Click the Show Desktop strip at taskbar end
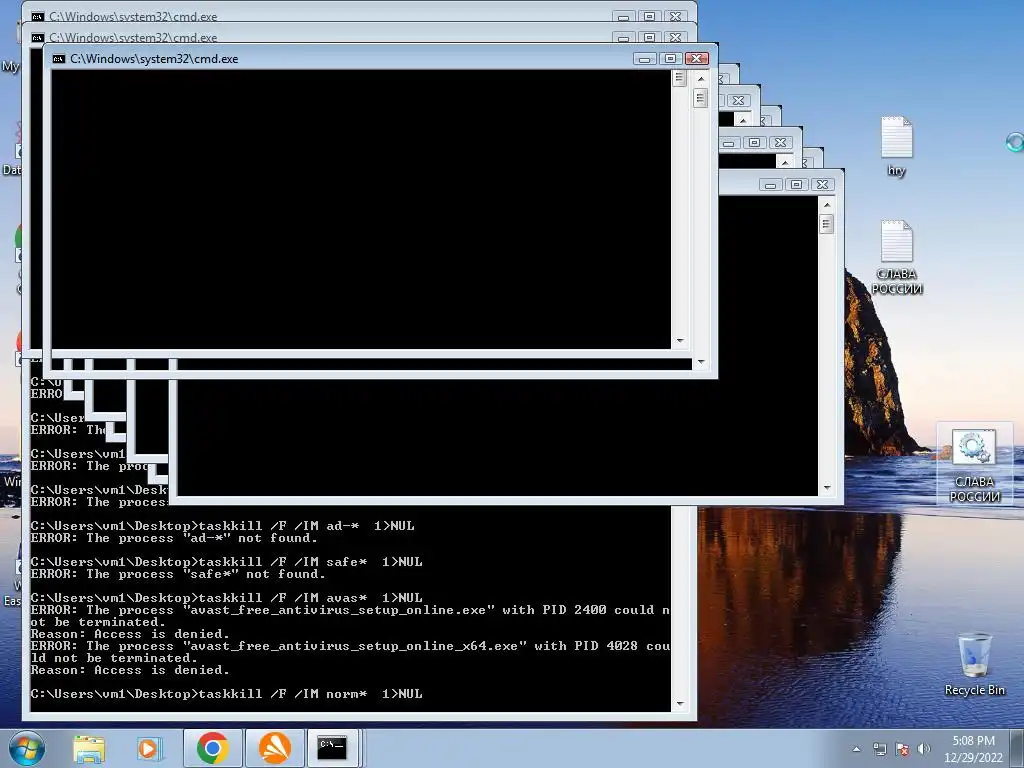The image size is (1024, 768). [x=1017, y=748]
